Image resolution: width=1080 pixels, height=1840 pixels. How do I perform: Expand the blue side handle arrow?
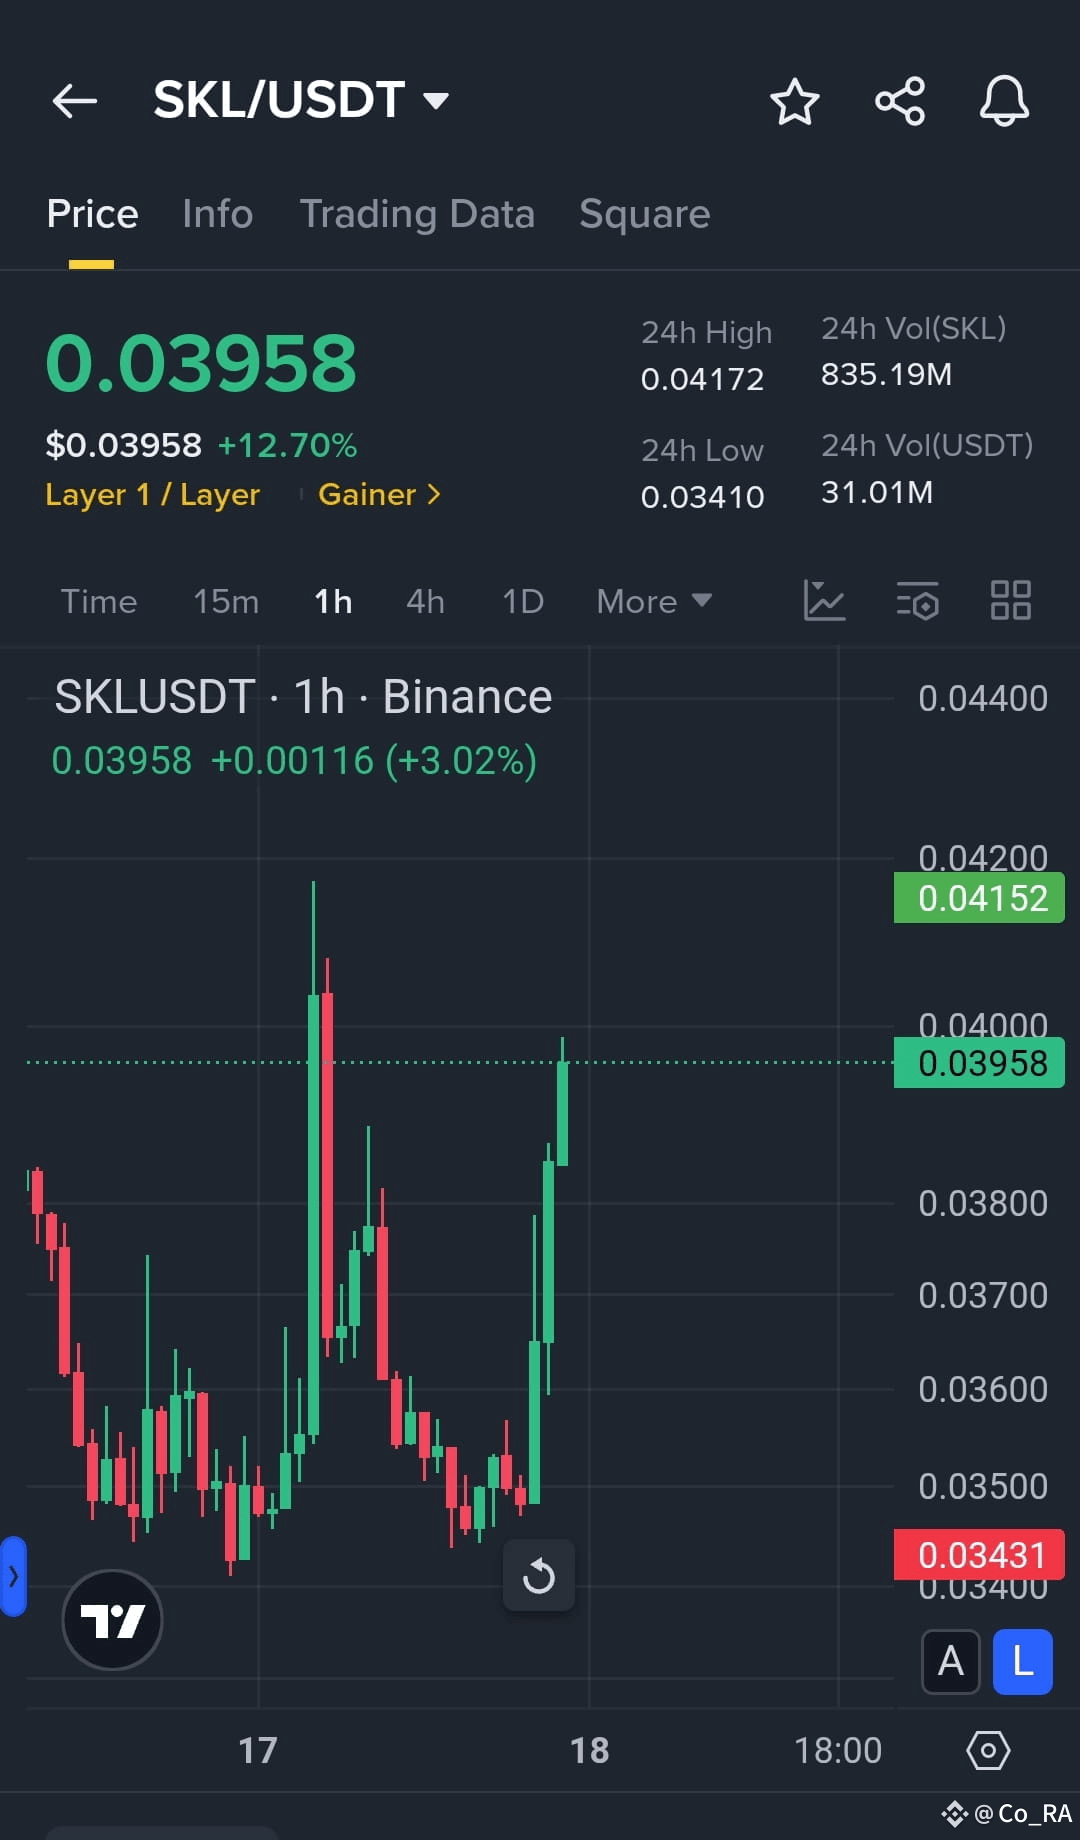(12, 1577)
